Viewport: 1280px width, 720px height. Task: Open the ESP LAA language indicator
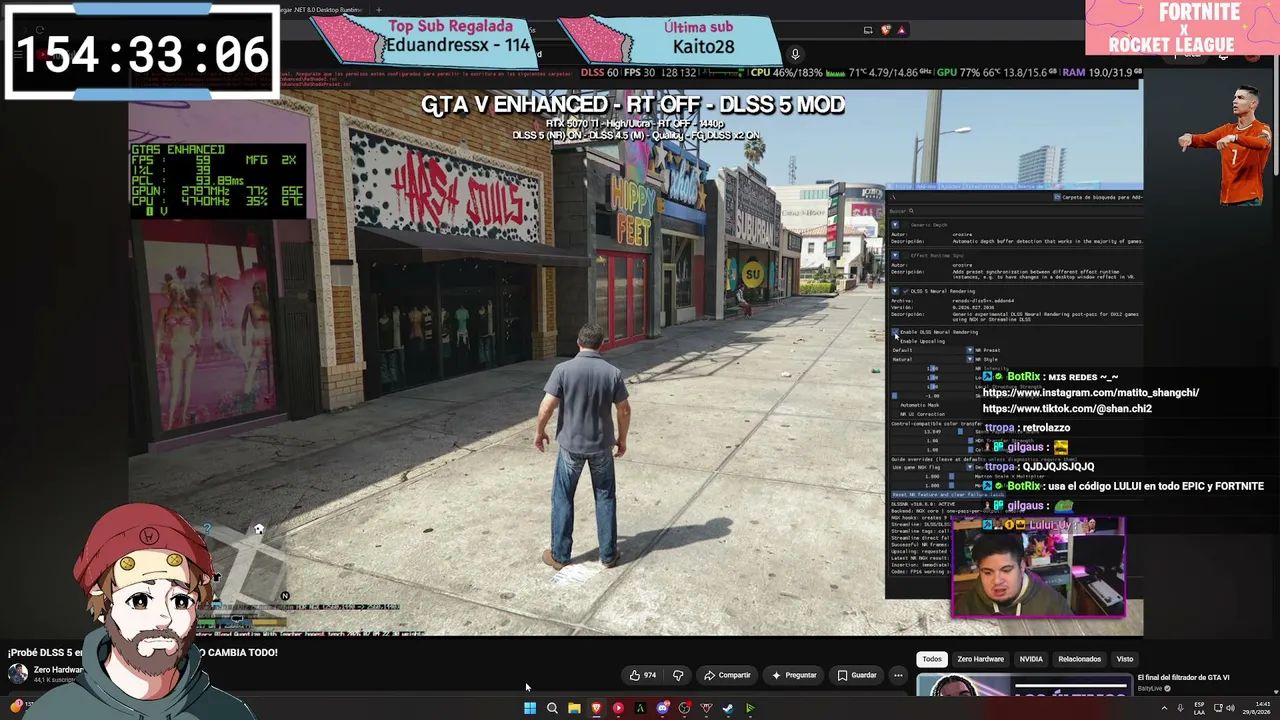(1200, 708)
